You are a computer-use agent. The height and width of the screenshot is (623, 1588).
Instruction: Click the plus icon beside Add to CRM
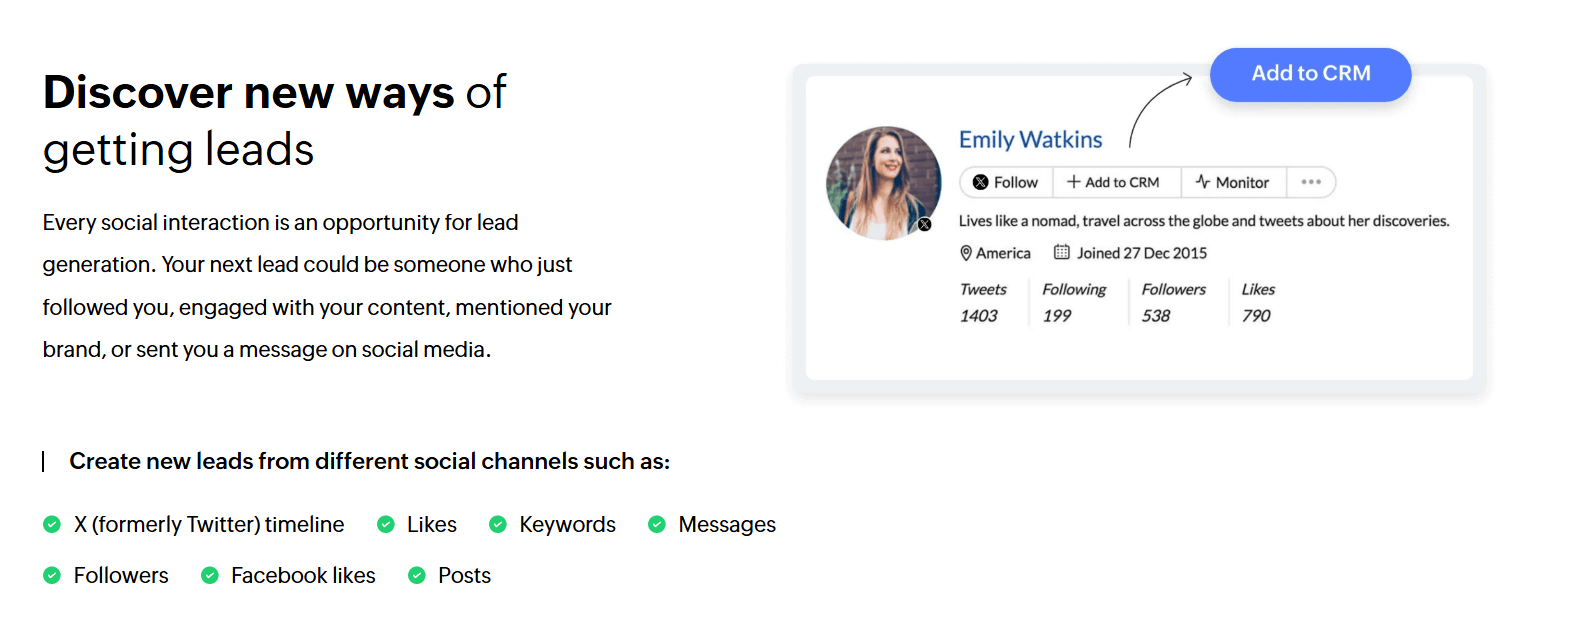click(1073, 182)
